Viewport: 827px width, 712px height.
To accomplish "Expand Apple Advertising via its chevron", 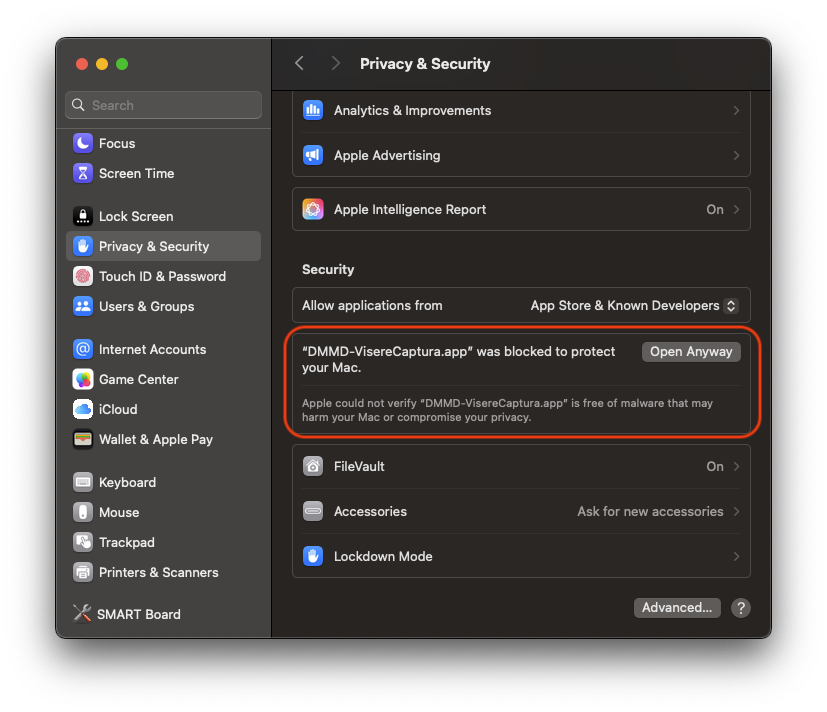I will (x=736, y=155).
